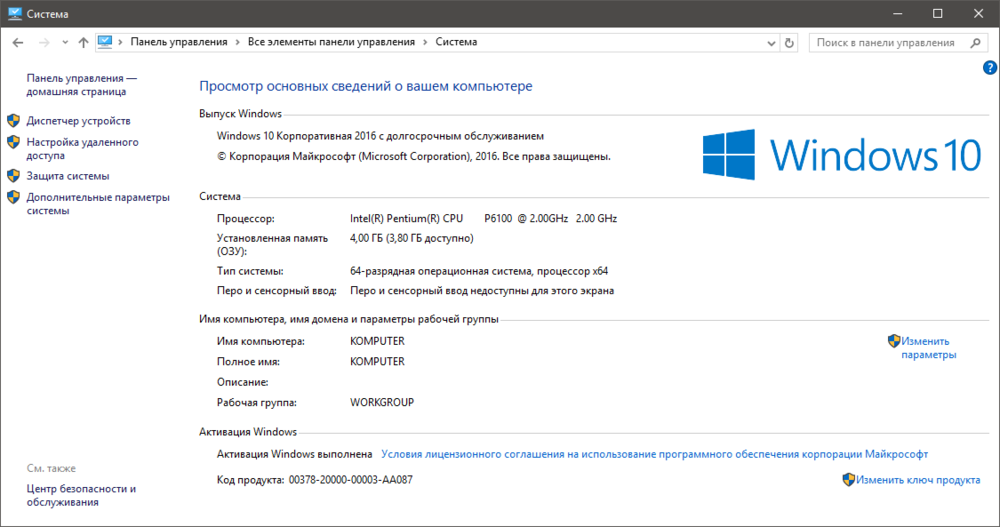Expand the address bar history dropdown
The height and width of the screenshot is (527, 1000).
(772, 43)
